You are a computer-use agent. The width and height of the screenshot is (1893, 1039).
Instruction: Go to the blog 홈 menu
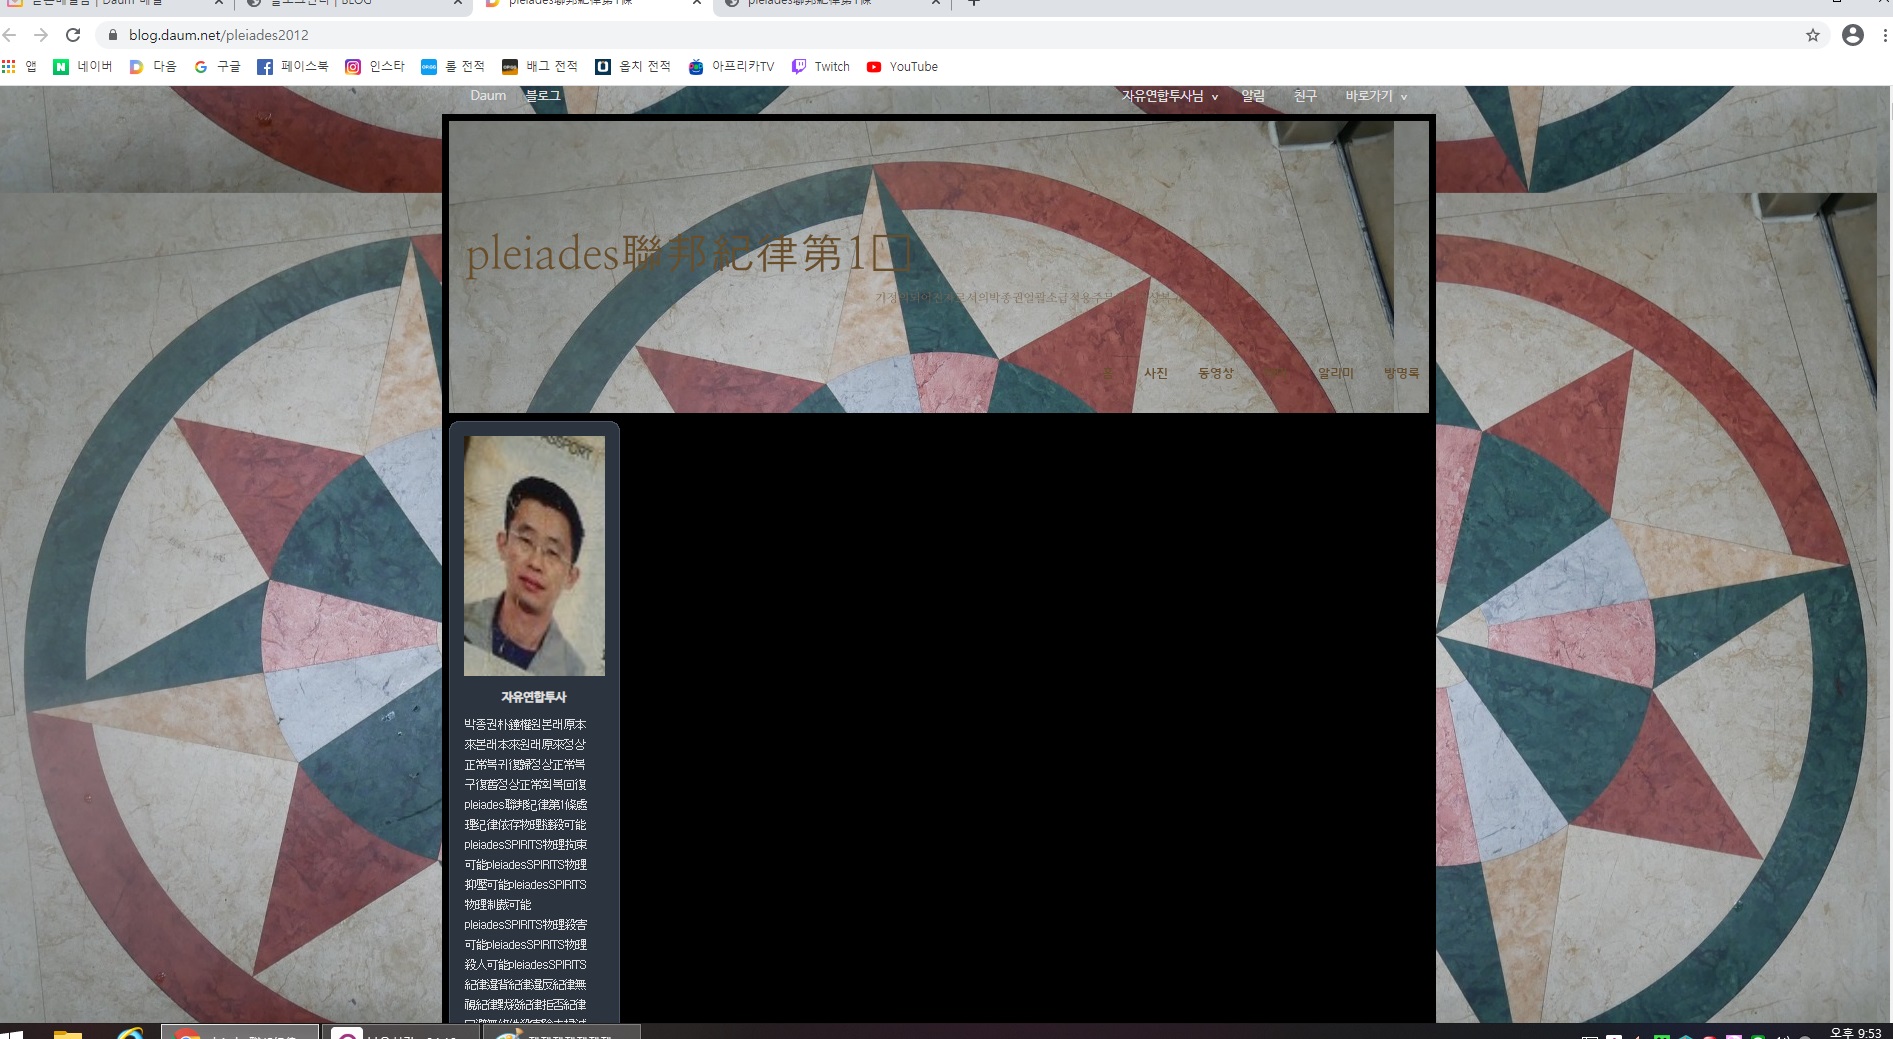coord(1107,373)
